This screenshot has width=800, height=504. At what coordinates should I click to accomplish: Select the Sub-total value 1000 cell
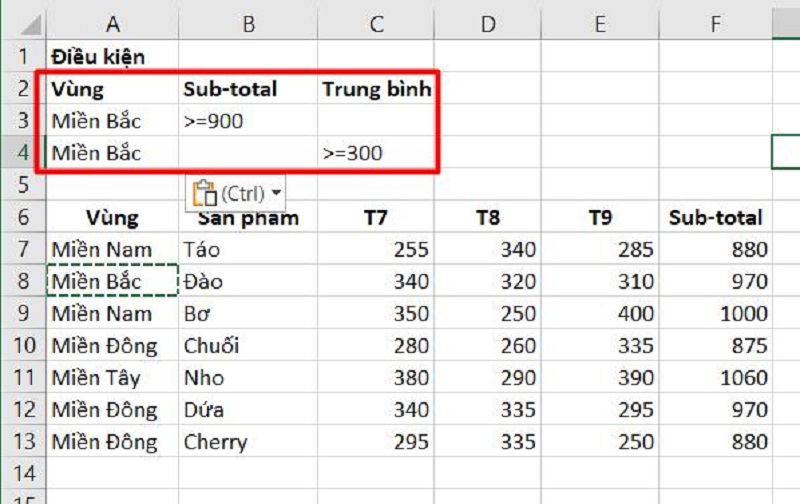pos(715,314)
